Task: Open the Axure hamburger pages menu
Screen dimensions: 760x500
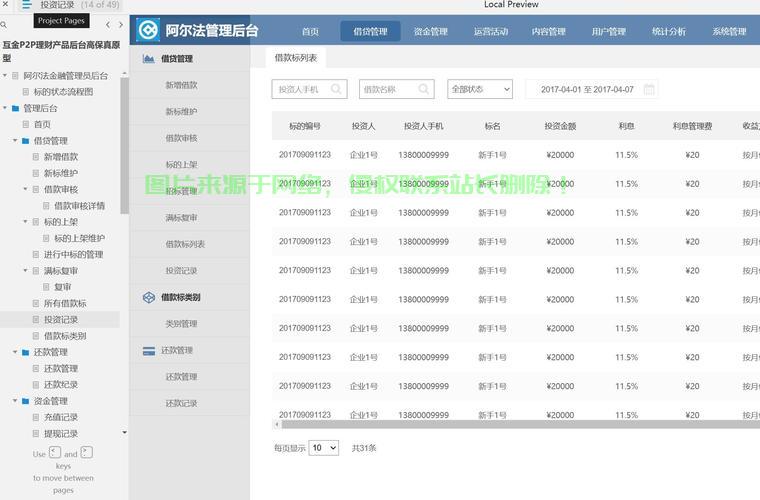Action: 26,5
